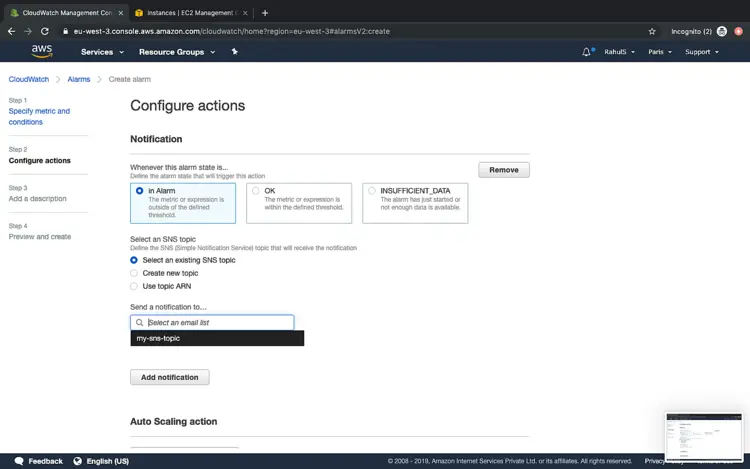This screenshot has height=469, width=750.
Task: Pick my-sns-topic from the dropdown list
Action: (x=217, y=338)
